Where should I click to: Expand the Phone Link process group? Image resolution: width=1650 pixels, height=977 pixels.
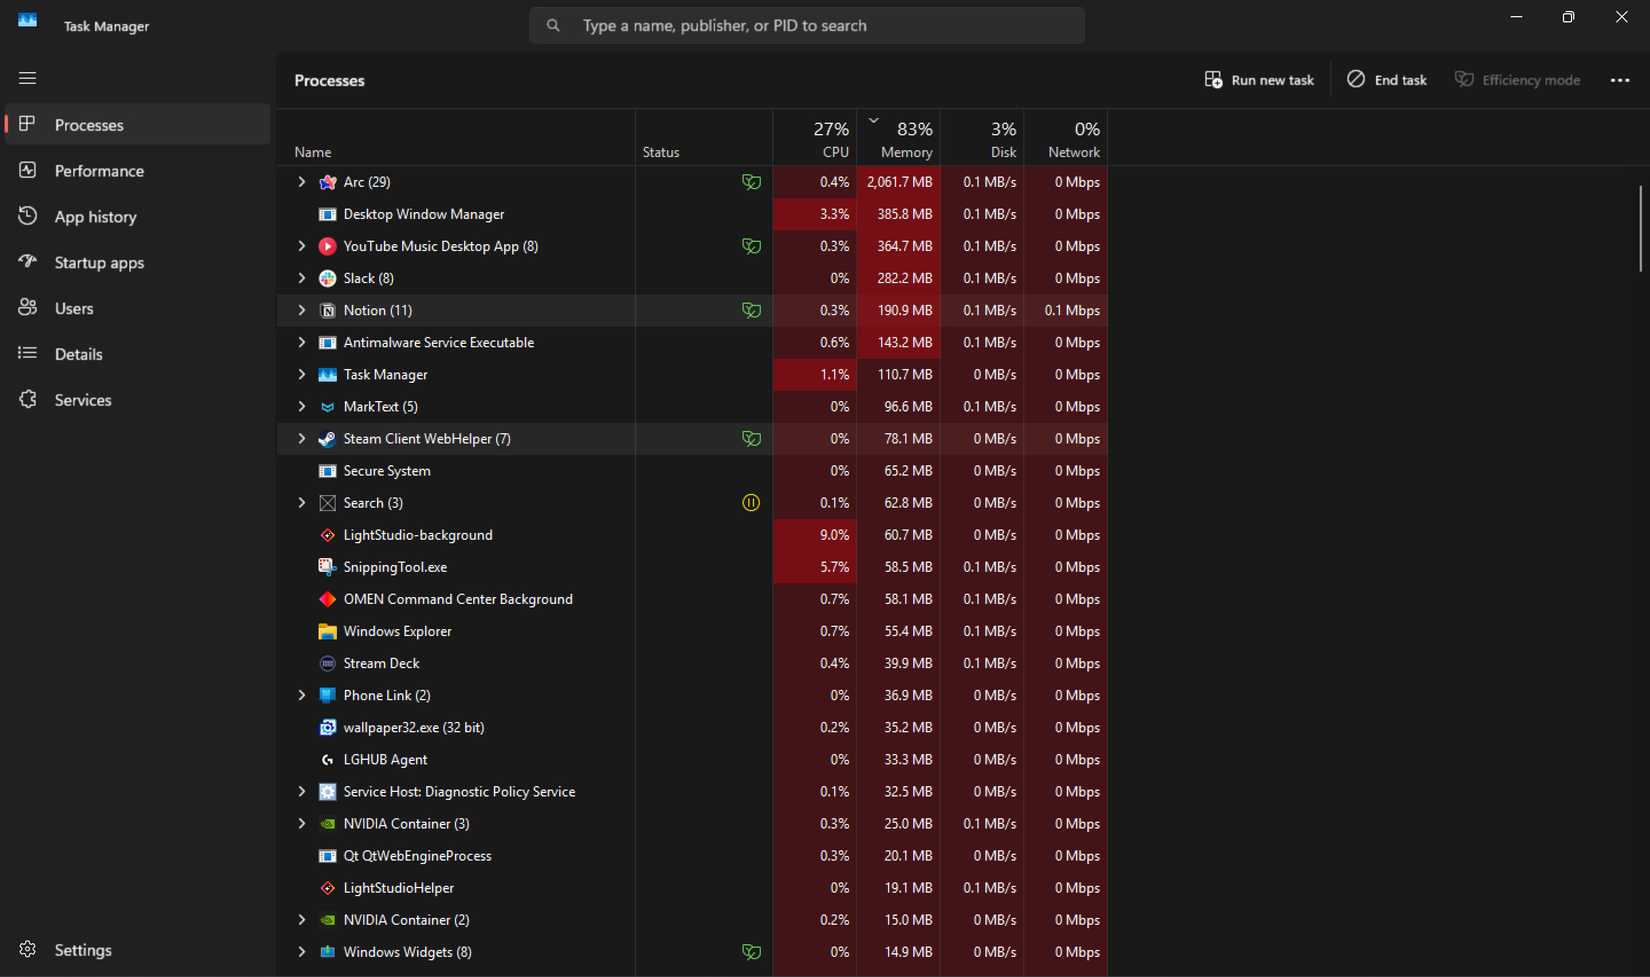[x=302, y=695]
